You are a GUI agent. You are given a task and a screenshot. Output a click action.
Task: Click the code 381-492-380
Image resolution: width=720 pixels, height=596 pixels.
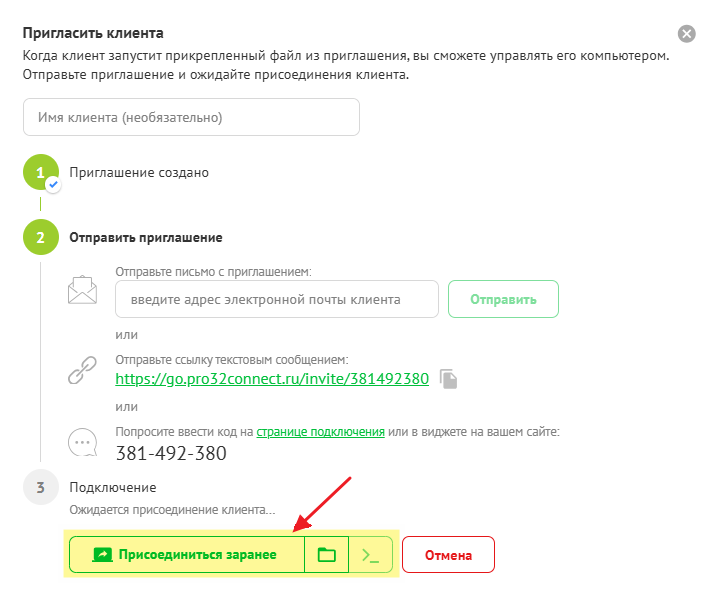point(170,454)
